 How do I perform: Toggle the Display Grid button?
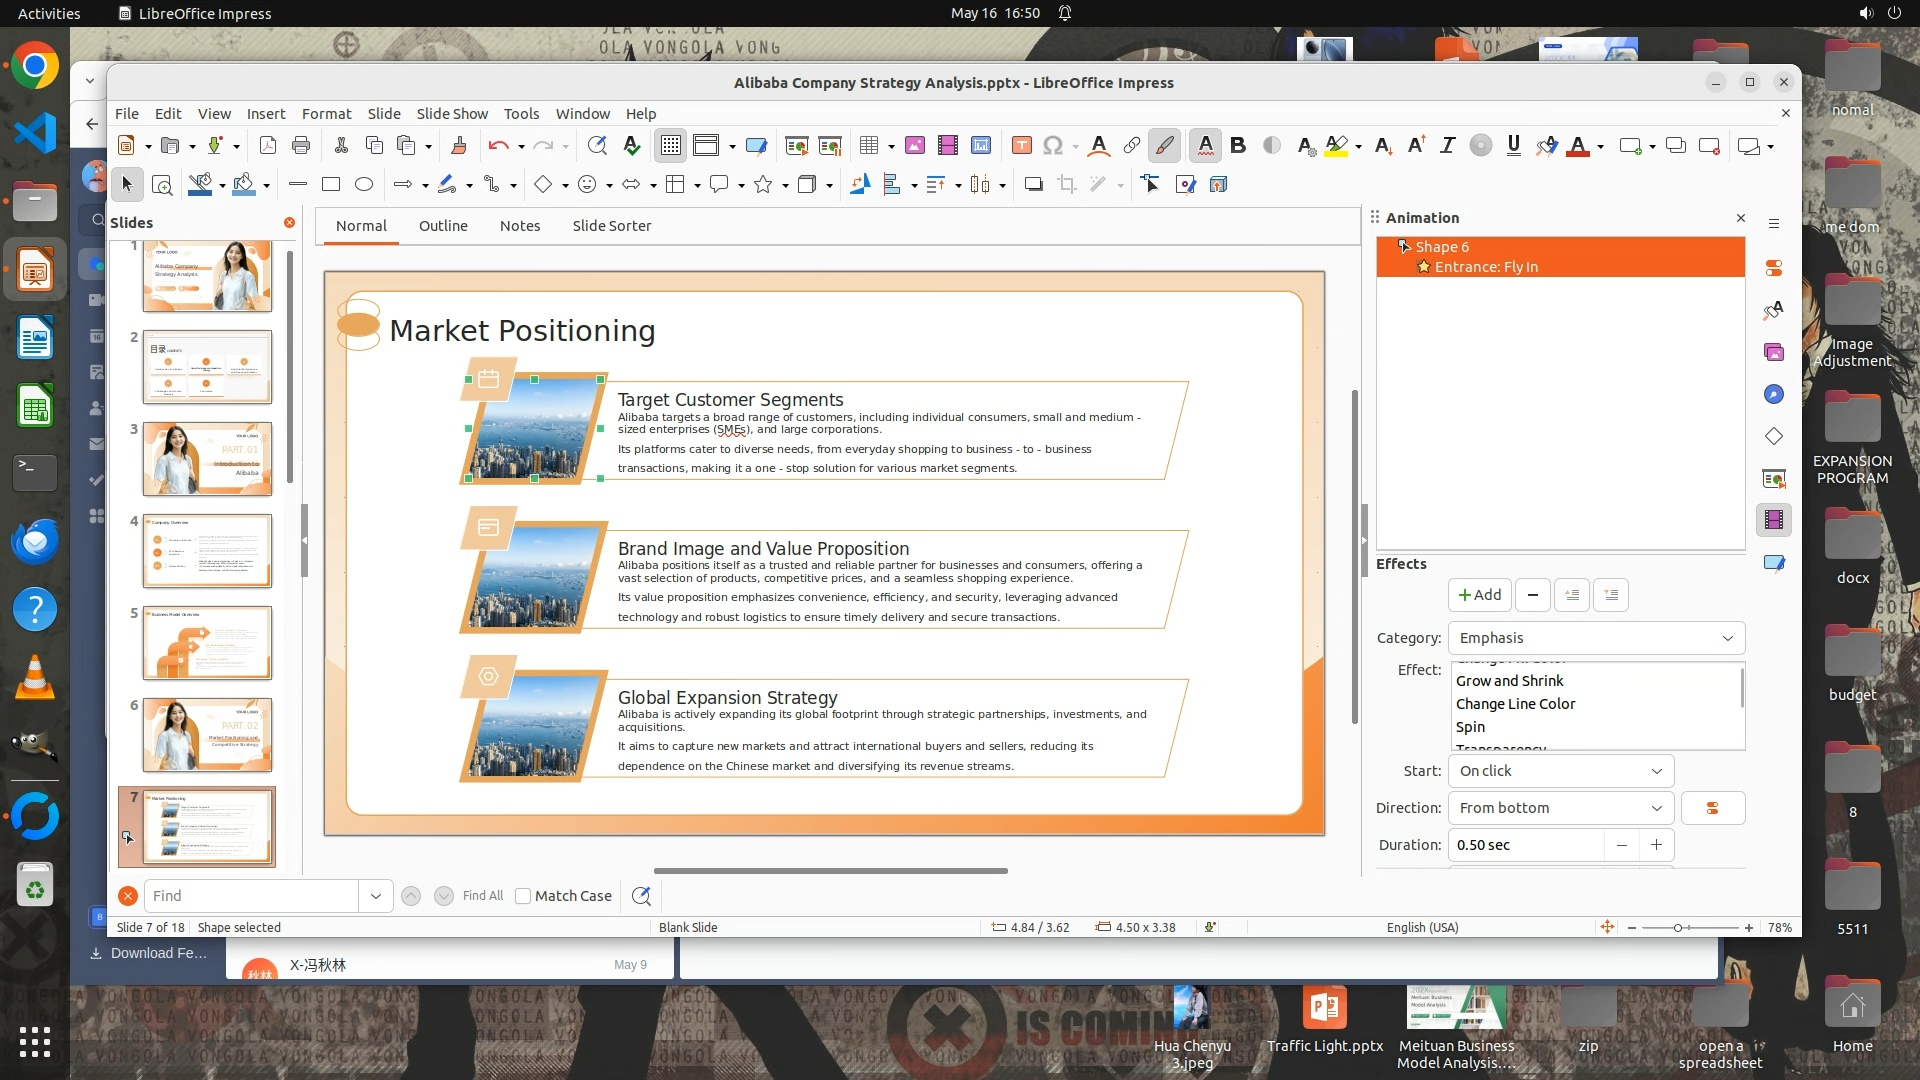click(670, 146)
